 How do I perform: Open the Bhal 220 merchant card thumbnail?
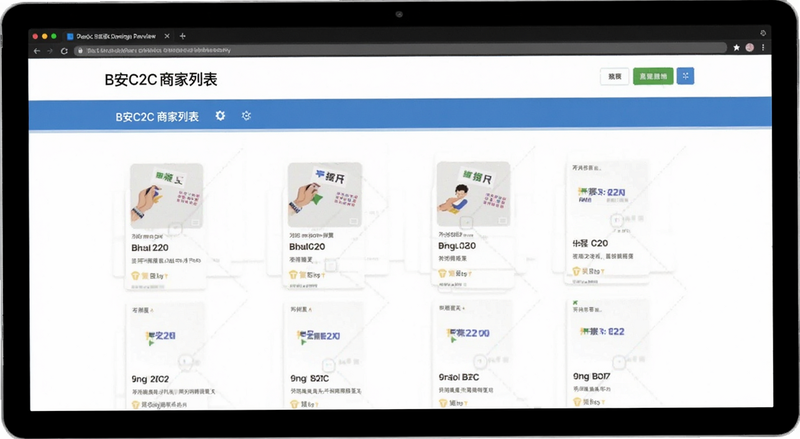tap(166, 196)
